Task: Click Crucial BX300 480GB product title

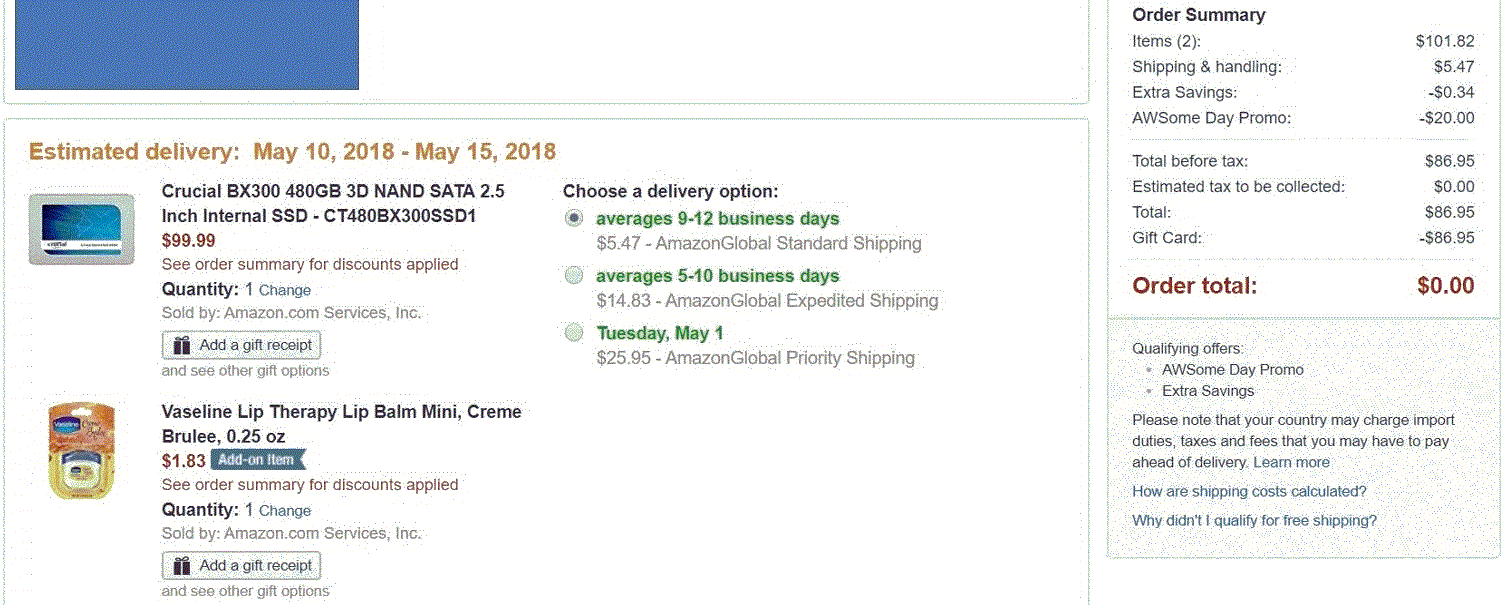Action: coord(333,203)
